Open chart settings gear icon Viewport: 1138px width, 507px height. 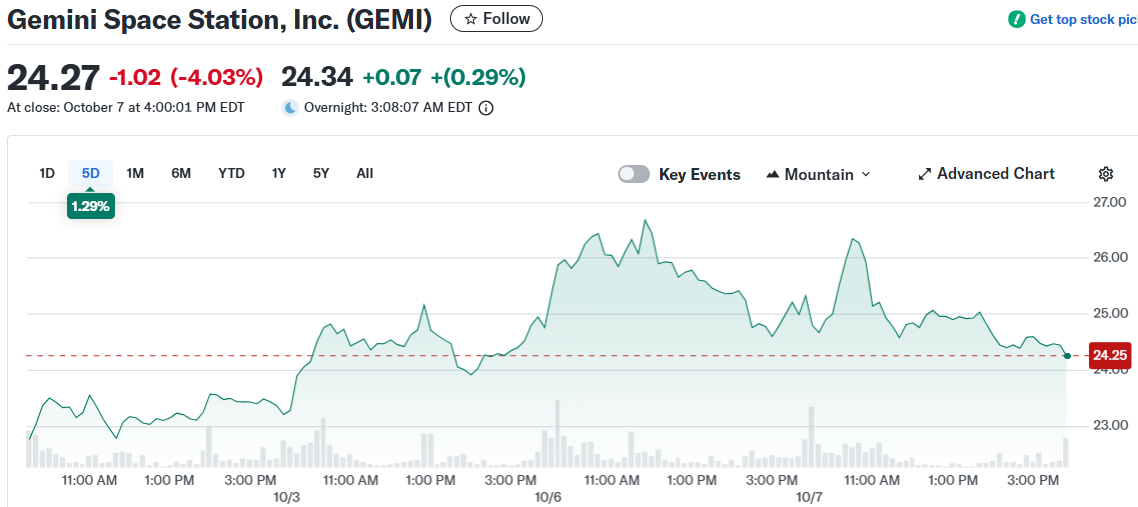[x=1105, y=174]
